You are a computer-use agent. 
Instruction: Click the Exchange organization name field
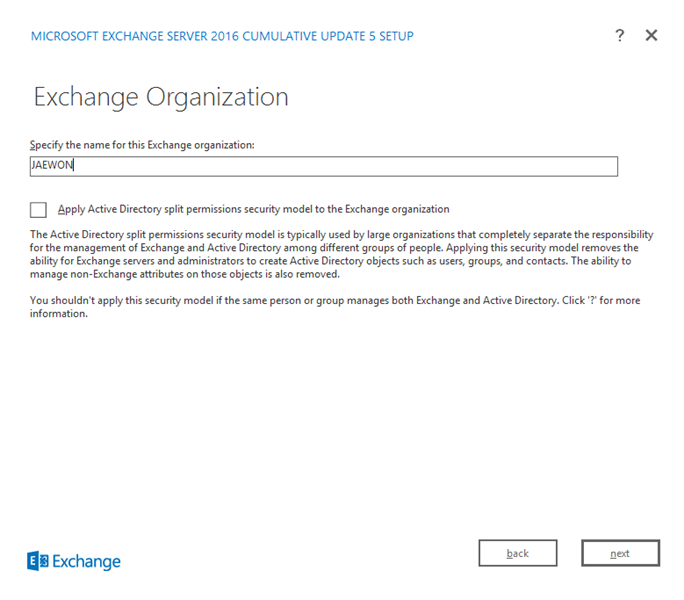point(324,166)
